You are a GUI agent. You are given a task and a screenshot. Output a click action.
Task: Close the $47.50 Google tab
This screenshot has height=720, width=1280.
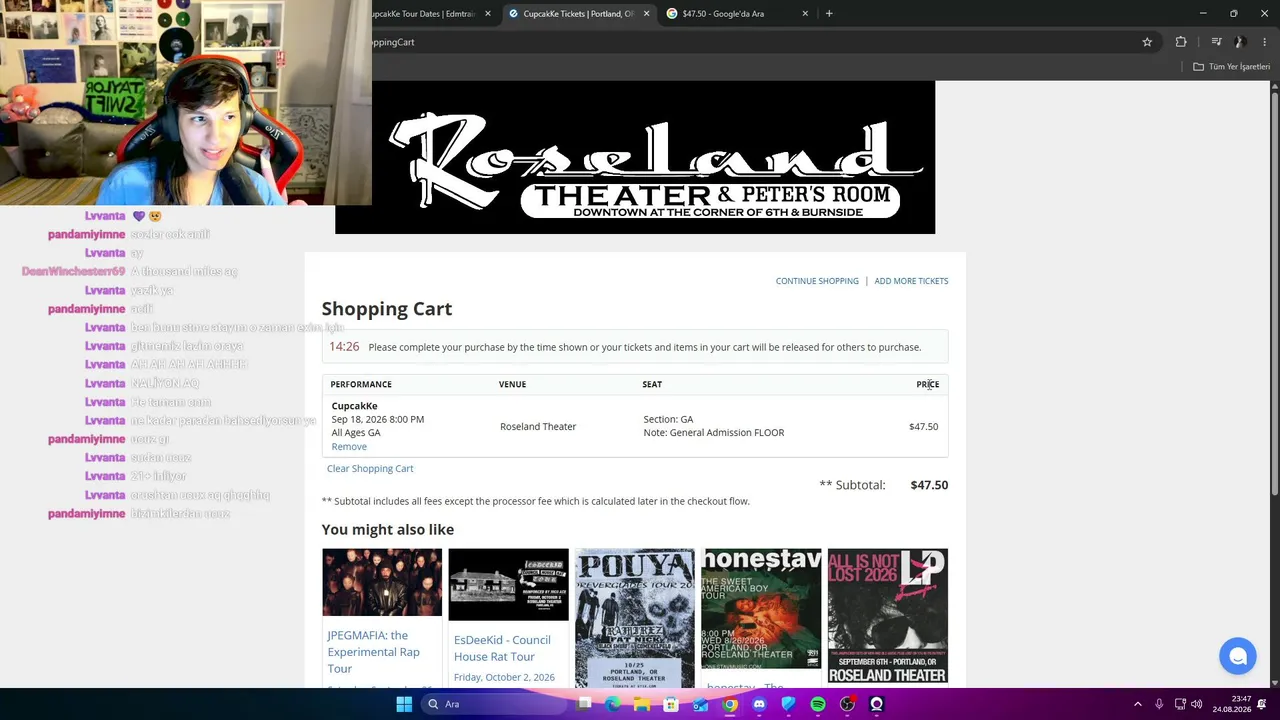(805, 14)
